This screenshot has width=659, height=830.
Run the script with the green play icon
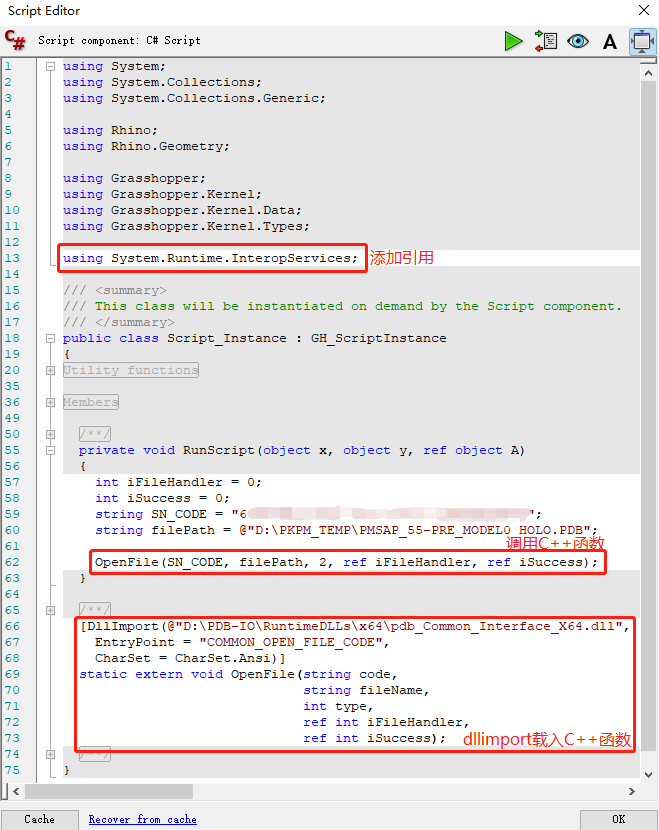(x=513, y=41)
